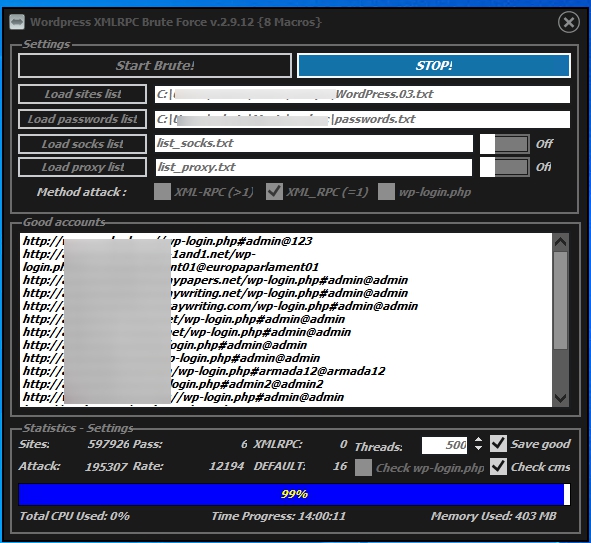The image size is (591, 543).
Task: Check the XML-RPC (>1) method box
Action: click(162, 192)
